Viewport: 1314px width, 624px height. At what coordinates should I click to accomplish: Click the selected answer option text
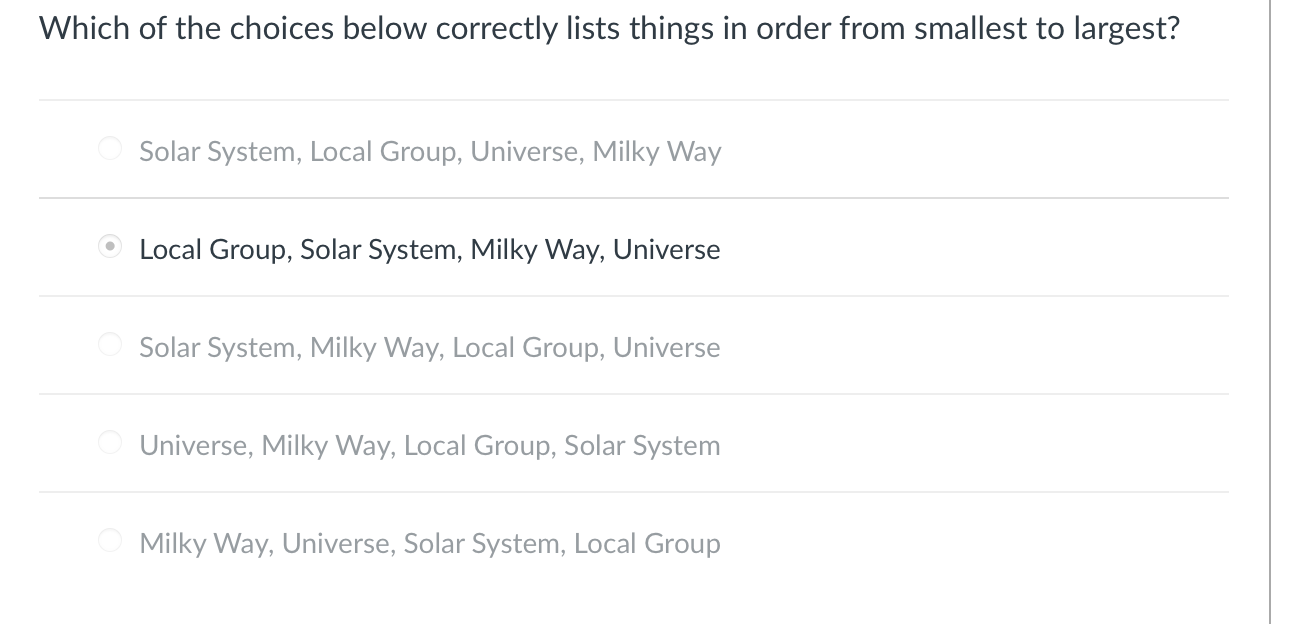pyautogui.click(x=430, y=249)
